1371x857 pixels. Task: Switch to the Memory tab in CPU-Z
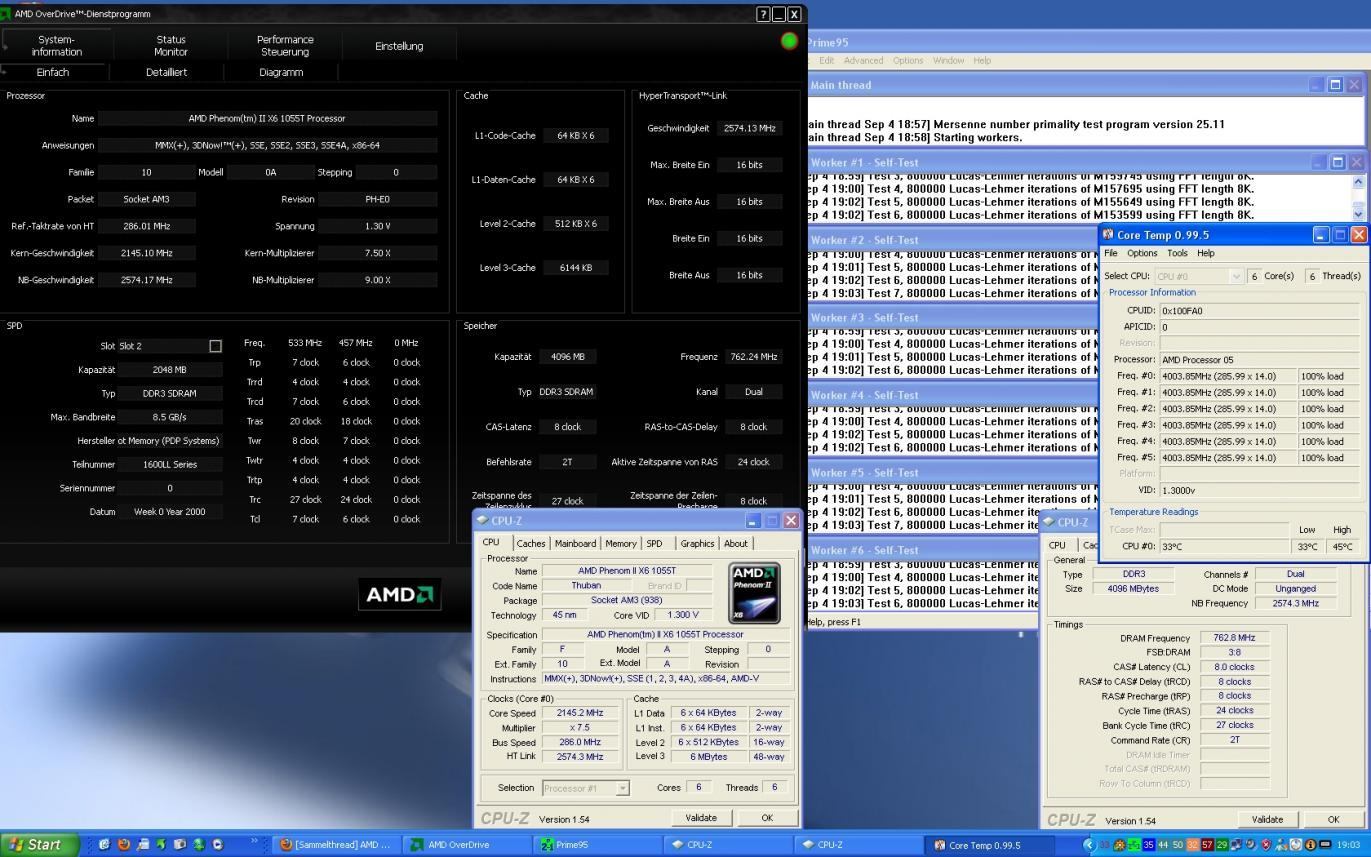(620, 544)
